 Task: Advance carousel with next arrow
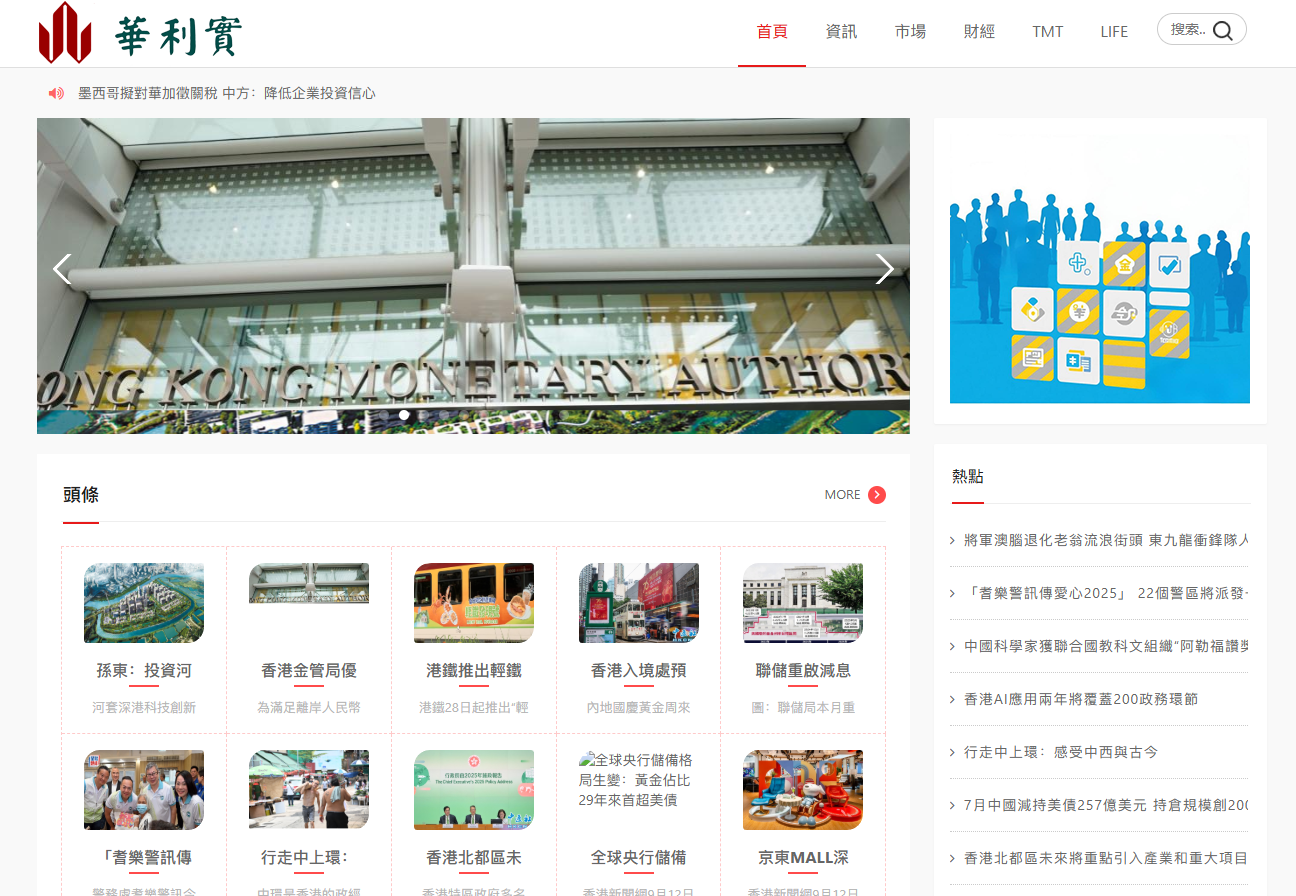pyautogui.click(x=884, y=269)
